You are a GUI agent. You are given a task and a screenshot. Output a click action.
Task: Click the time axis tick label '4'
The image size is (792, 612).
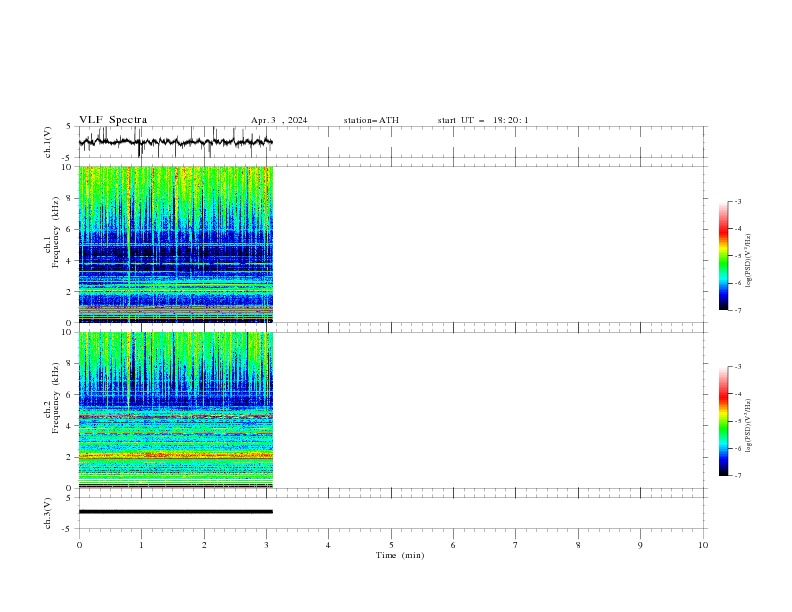328,545
